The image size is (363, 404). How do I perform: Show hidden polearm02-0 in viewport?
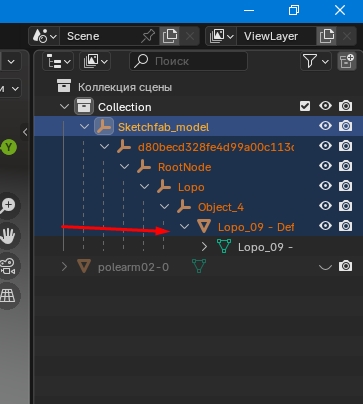pos(325,267)
